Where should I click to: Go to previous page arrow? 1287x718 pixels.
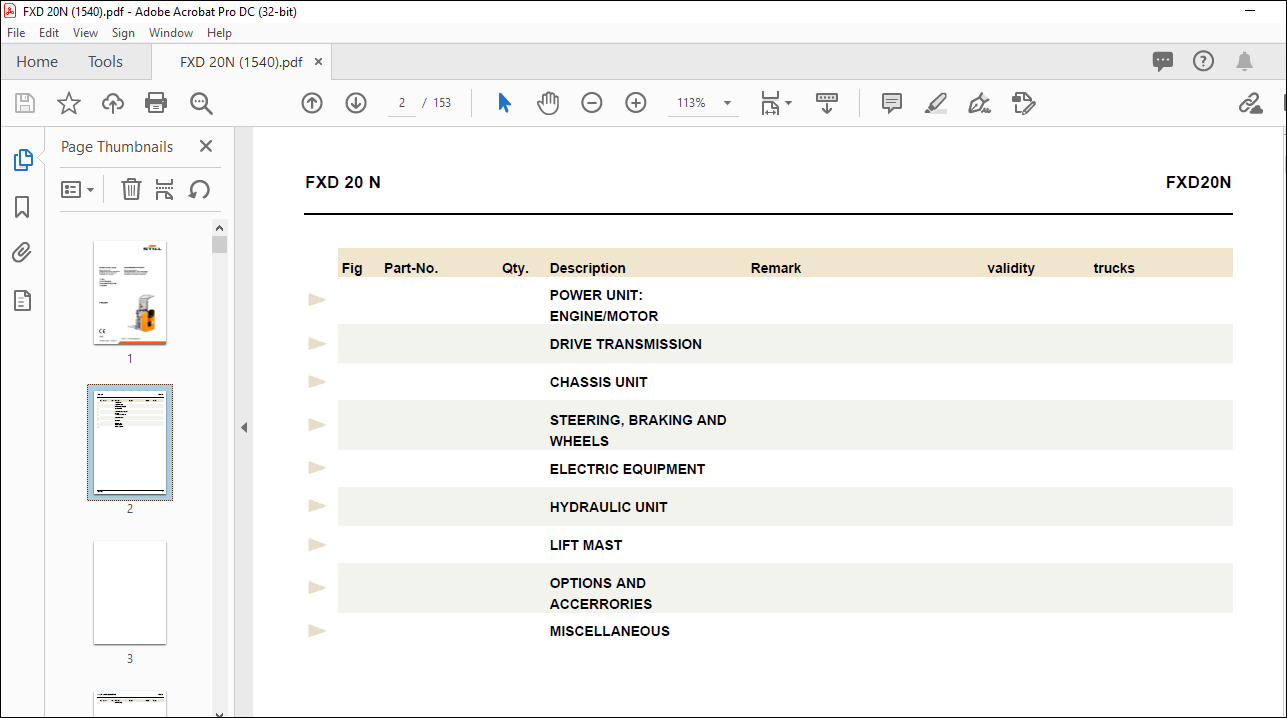(312, 103)
